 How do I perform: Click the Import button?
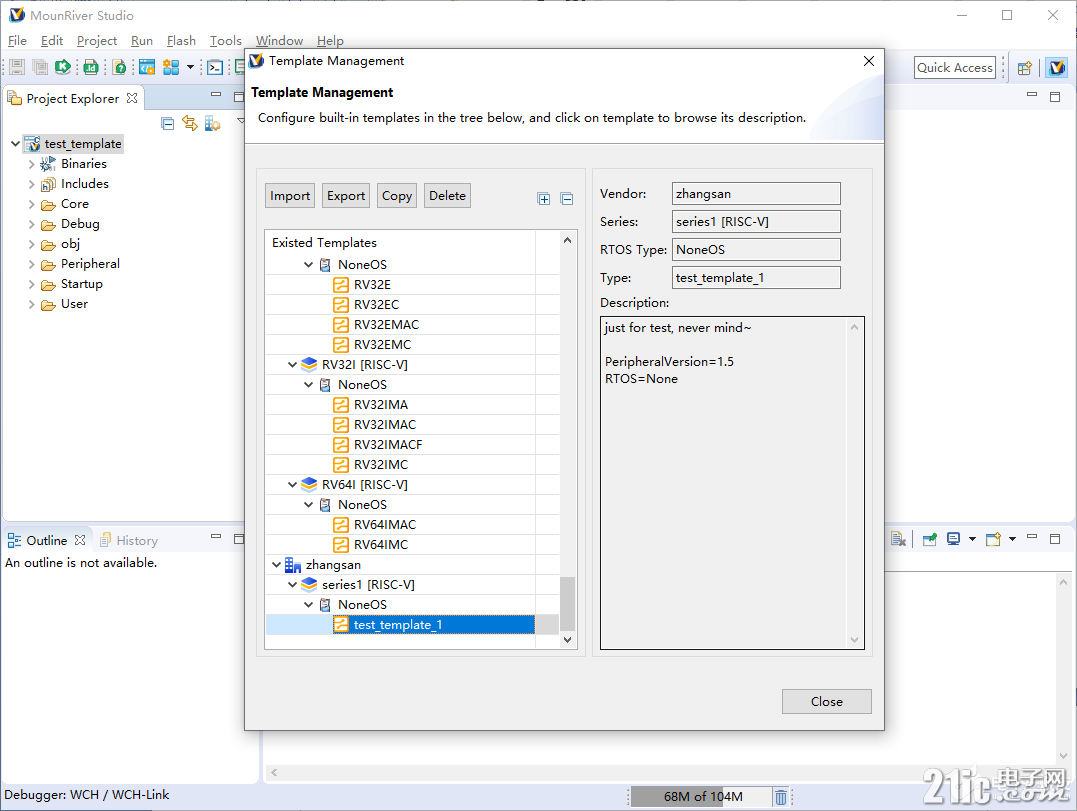290,196
